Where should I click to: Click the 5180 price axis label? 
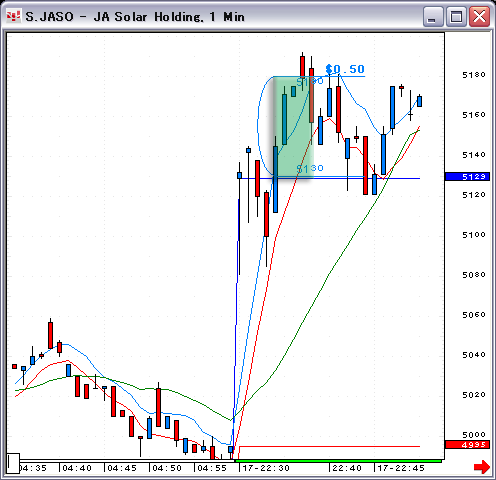tap(474, 75)
